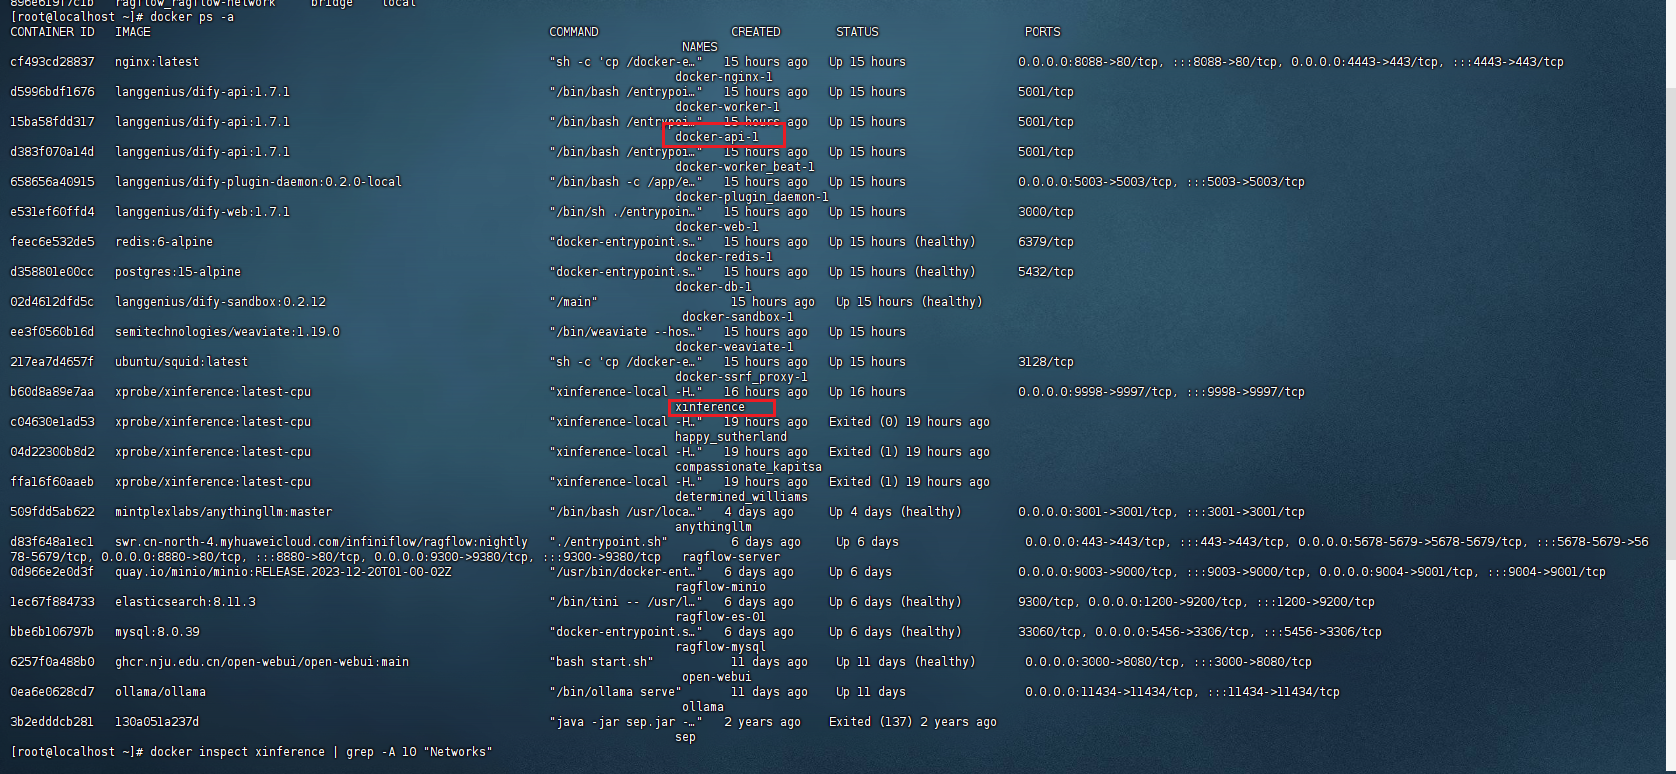The height and width of the screenshot is (774, 1676).
Task: Click the STATUS column header
Action: (857, 32)
